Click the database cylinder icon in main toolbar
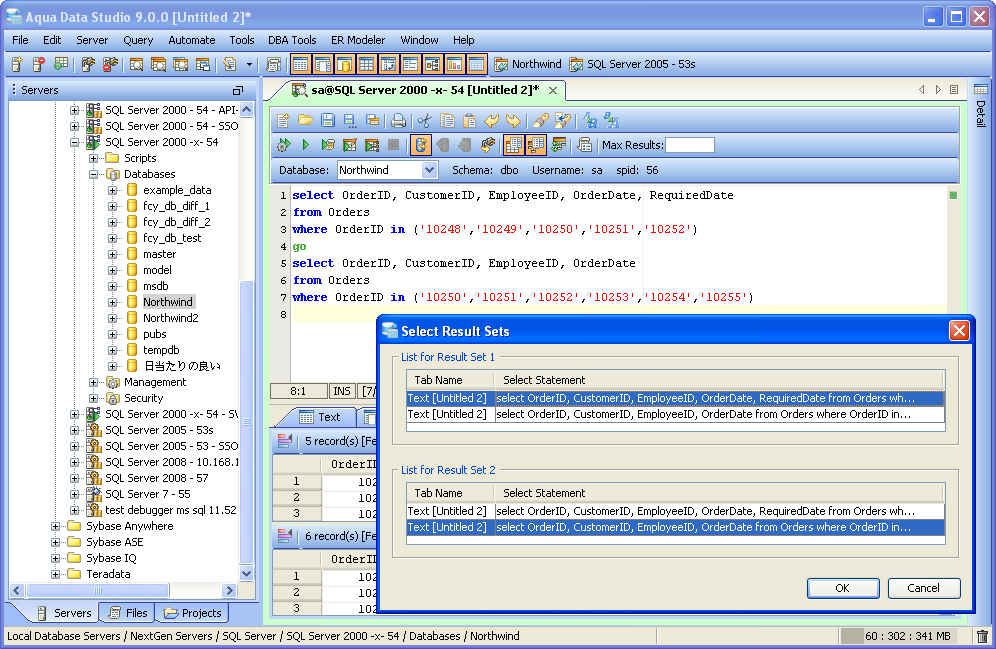 [344, 64]
